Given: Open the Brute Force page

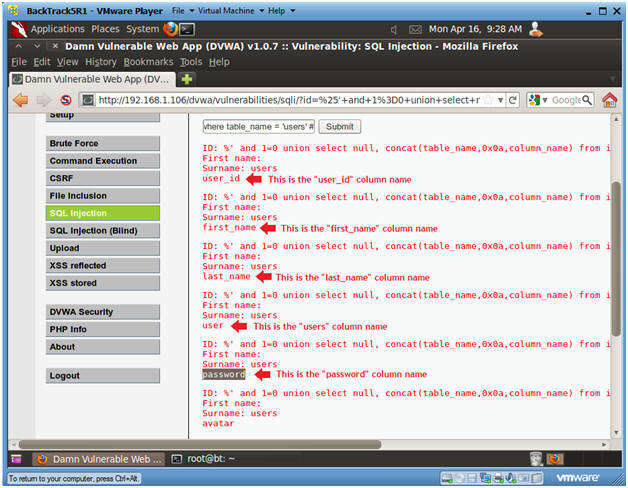Looking at the screenshot, I should [103, 143].
